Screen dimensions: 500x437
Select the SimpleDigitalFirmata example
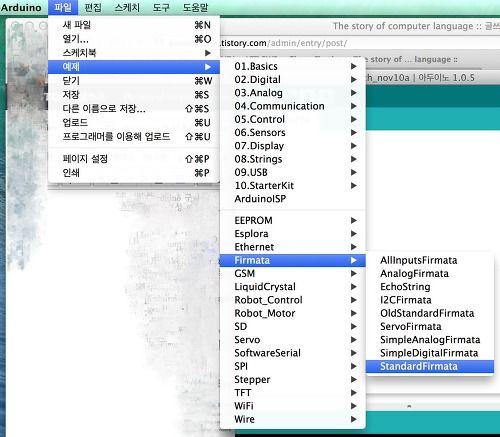click(x=430, y=353)
